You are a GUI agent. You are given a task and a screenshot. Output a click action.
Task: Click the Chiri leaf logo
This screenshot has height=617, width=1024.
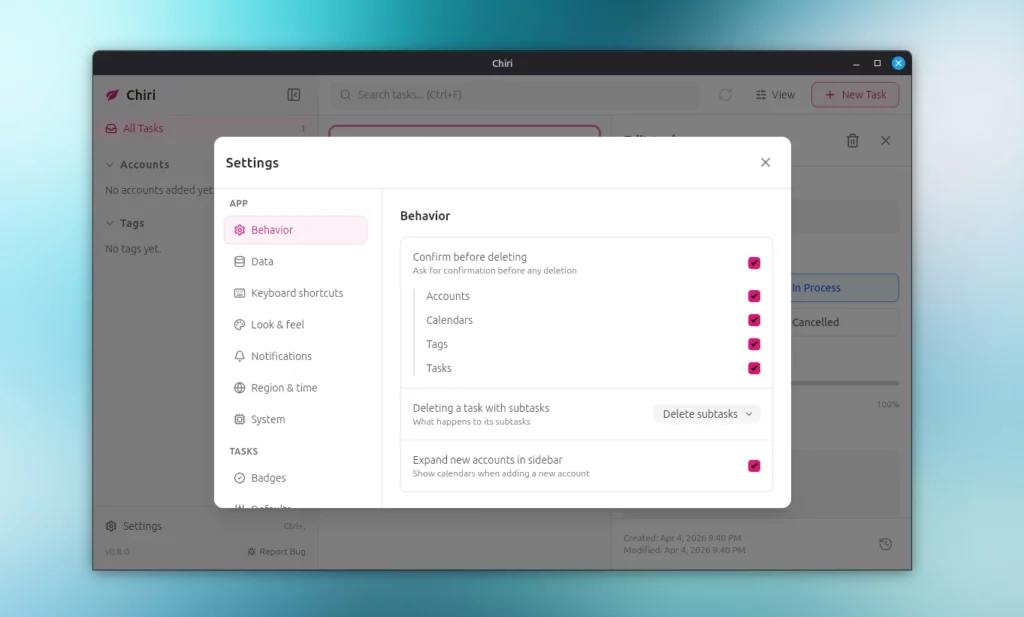(113, 95)
